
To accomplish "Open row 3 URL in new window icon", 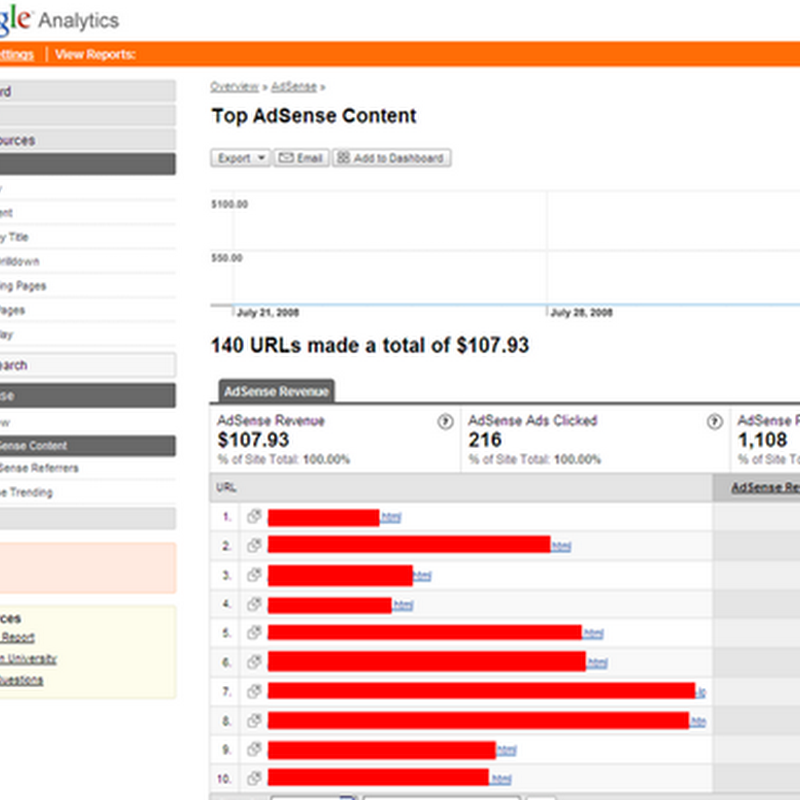I will pyautogui.click(x=254, y=576).
